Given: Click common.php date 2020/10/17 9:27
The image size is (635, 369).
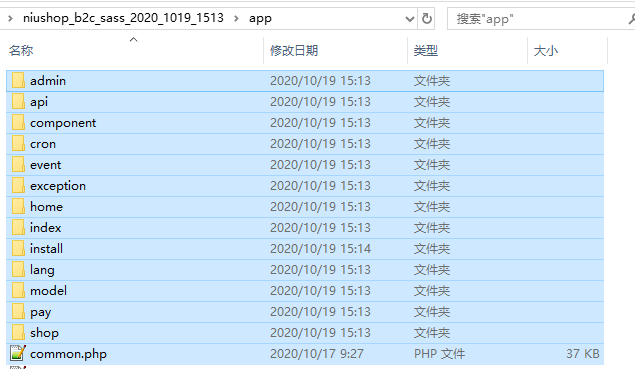Looking at the screenshot, I should (x=317, y=354).
